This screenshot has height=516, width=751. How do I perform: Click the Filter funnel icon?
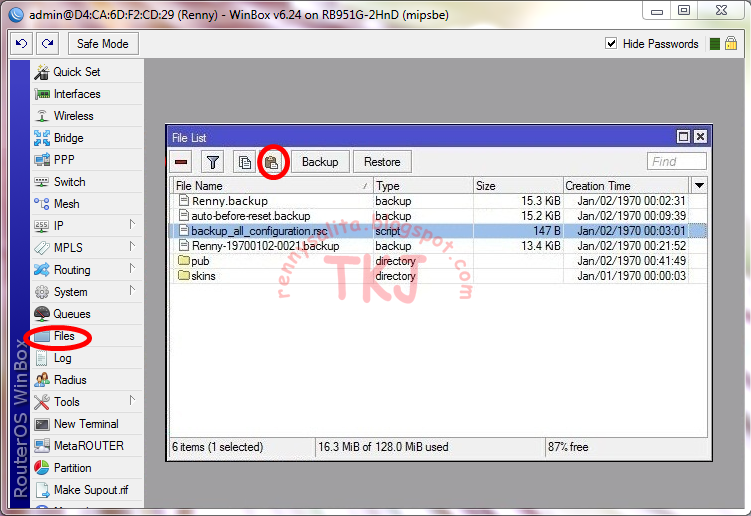(213, 162)
